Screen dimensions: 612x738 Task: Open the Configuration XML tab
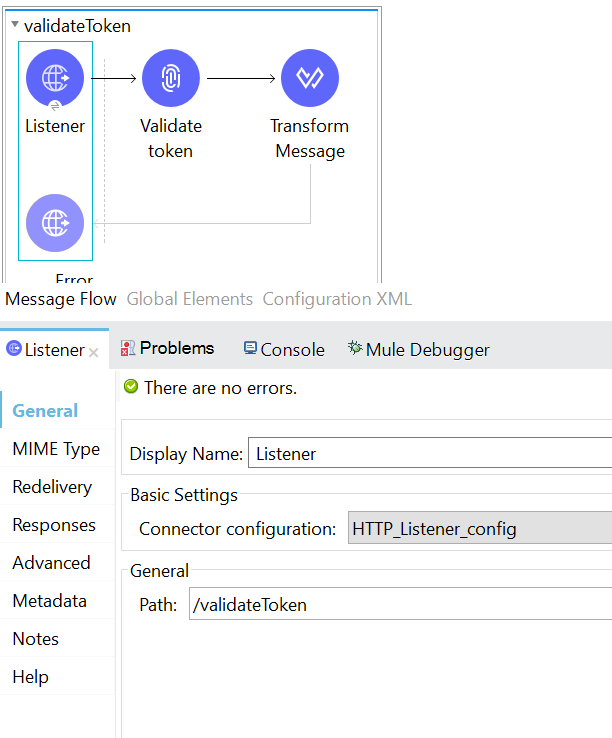pyautogui.click(x=337, y=299)
